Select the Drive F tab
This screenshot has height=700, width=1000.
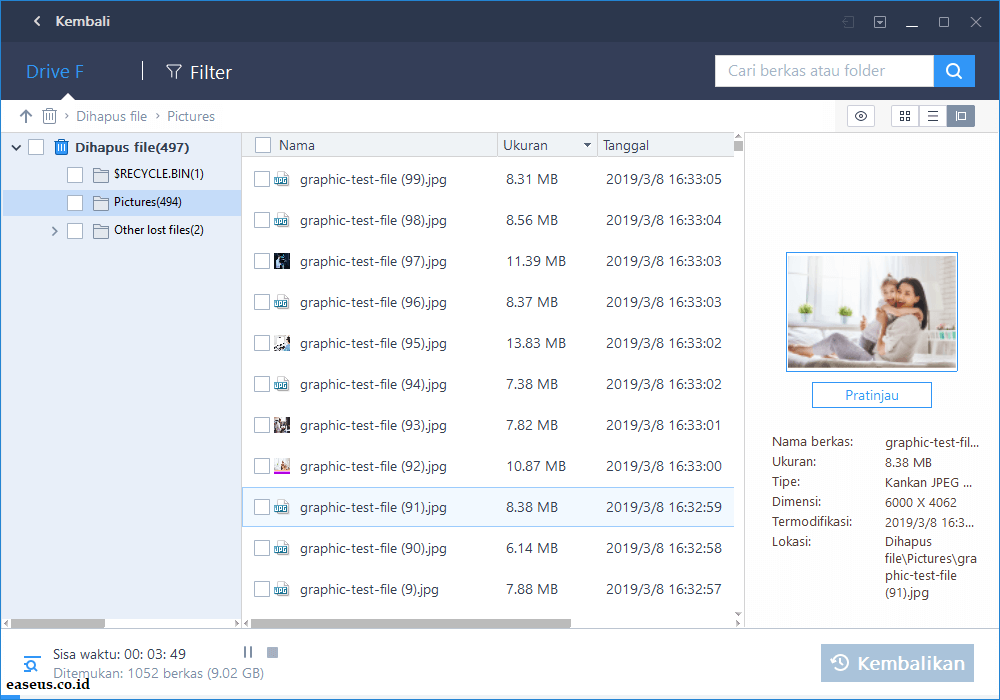point(54,72)
